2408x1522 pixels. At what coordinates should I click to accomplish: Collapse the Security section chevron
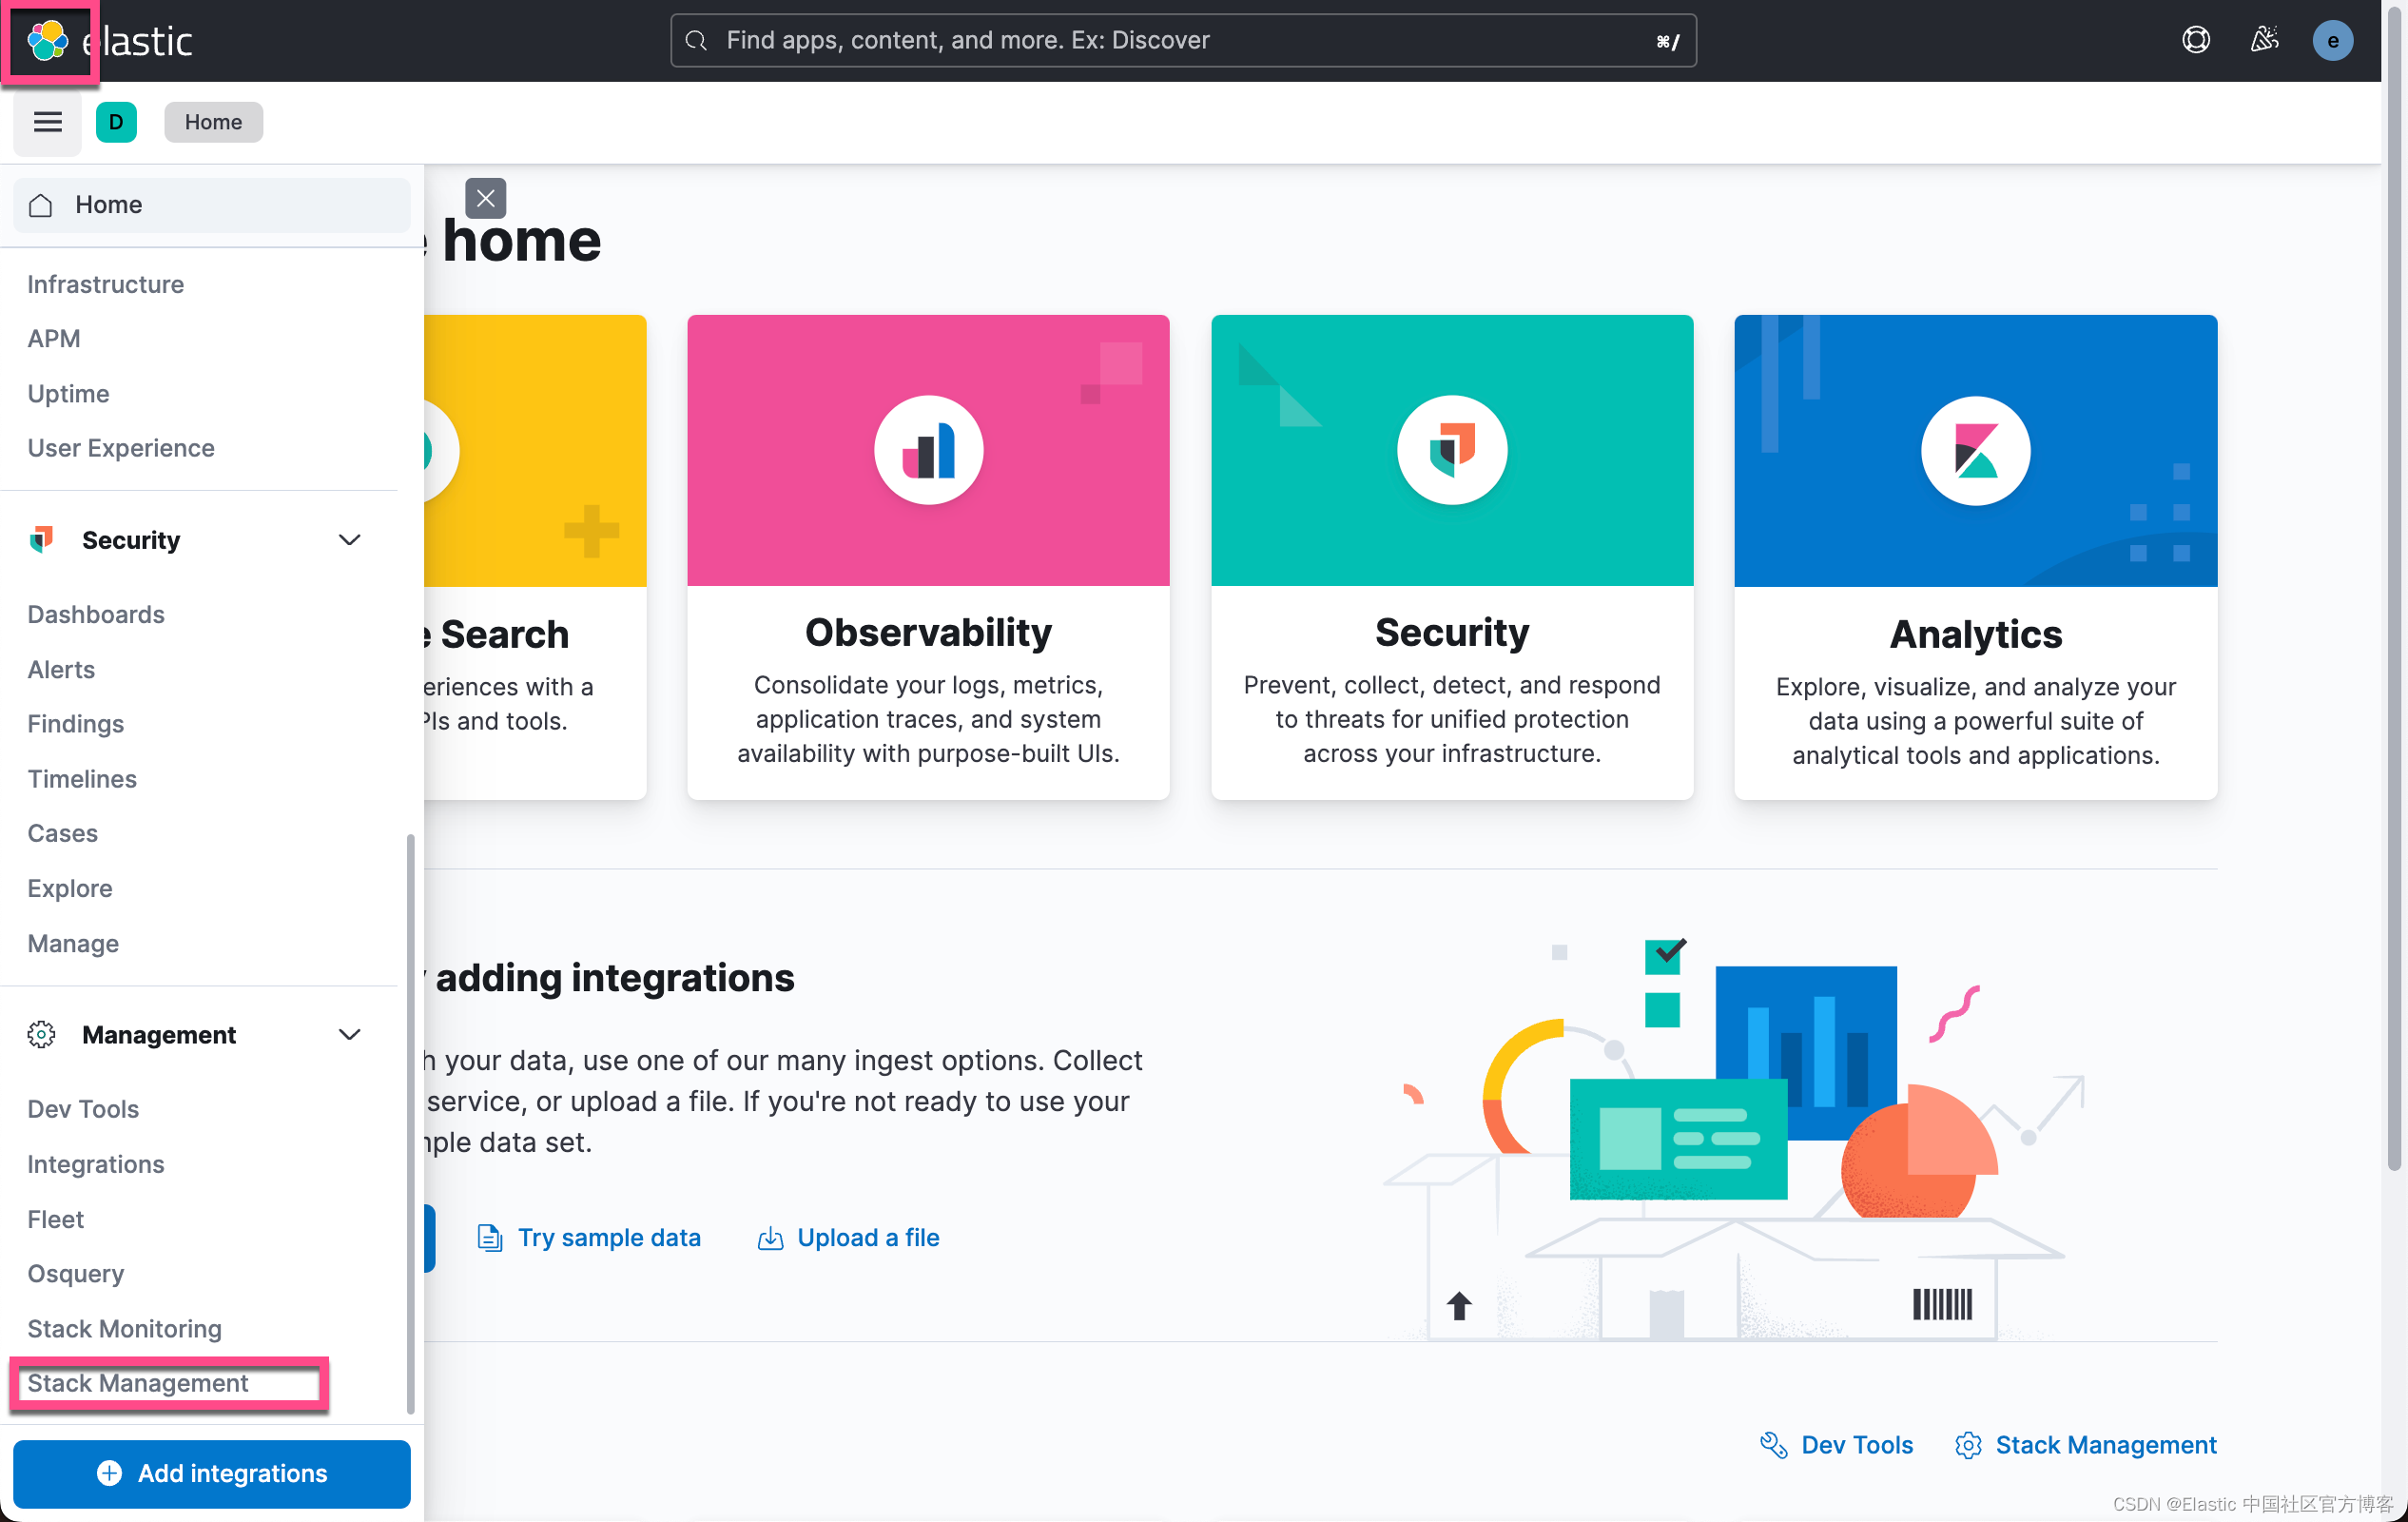click(349, 540)
